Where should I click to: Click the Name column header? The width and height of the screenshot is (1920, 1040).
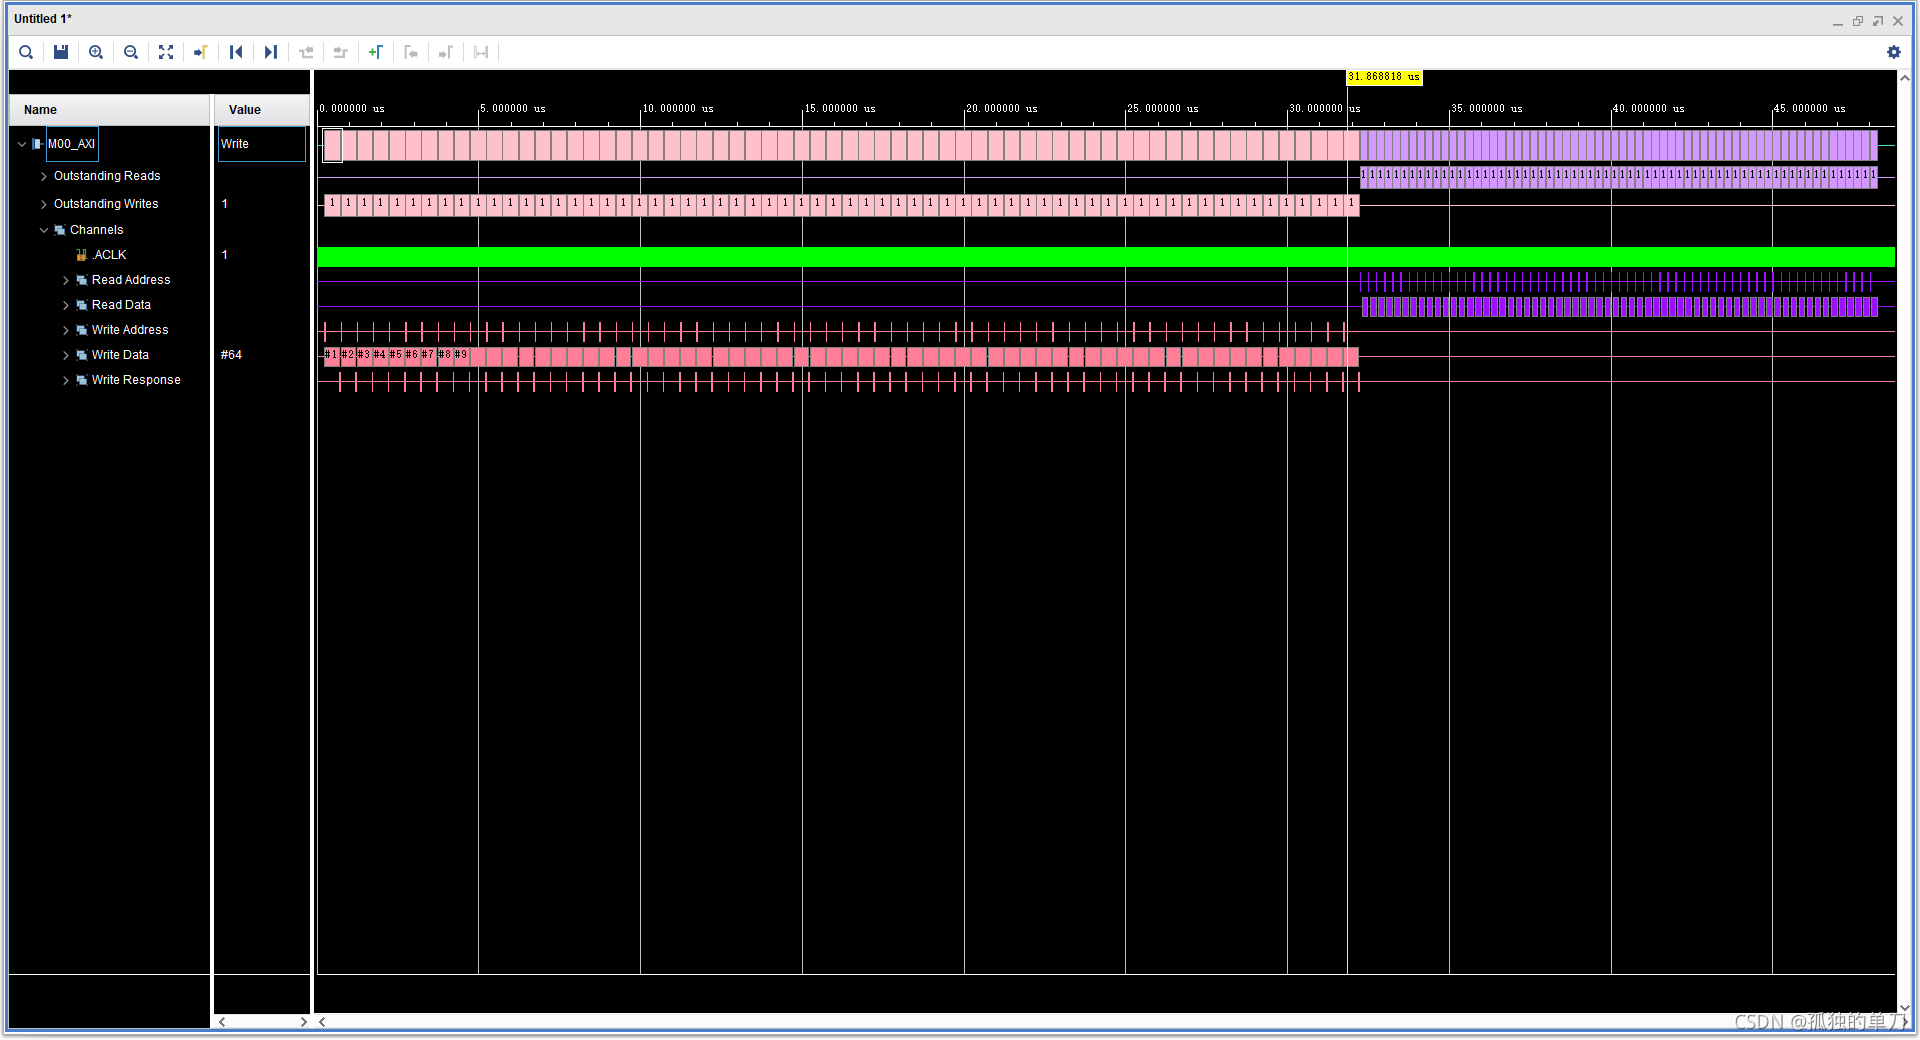click(40, 109)
